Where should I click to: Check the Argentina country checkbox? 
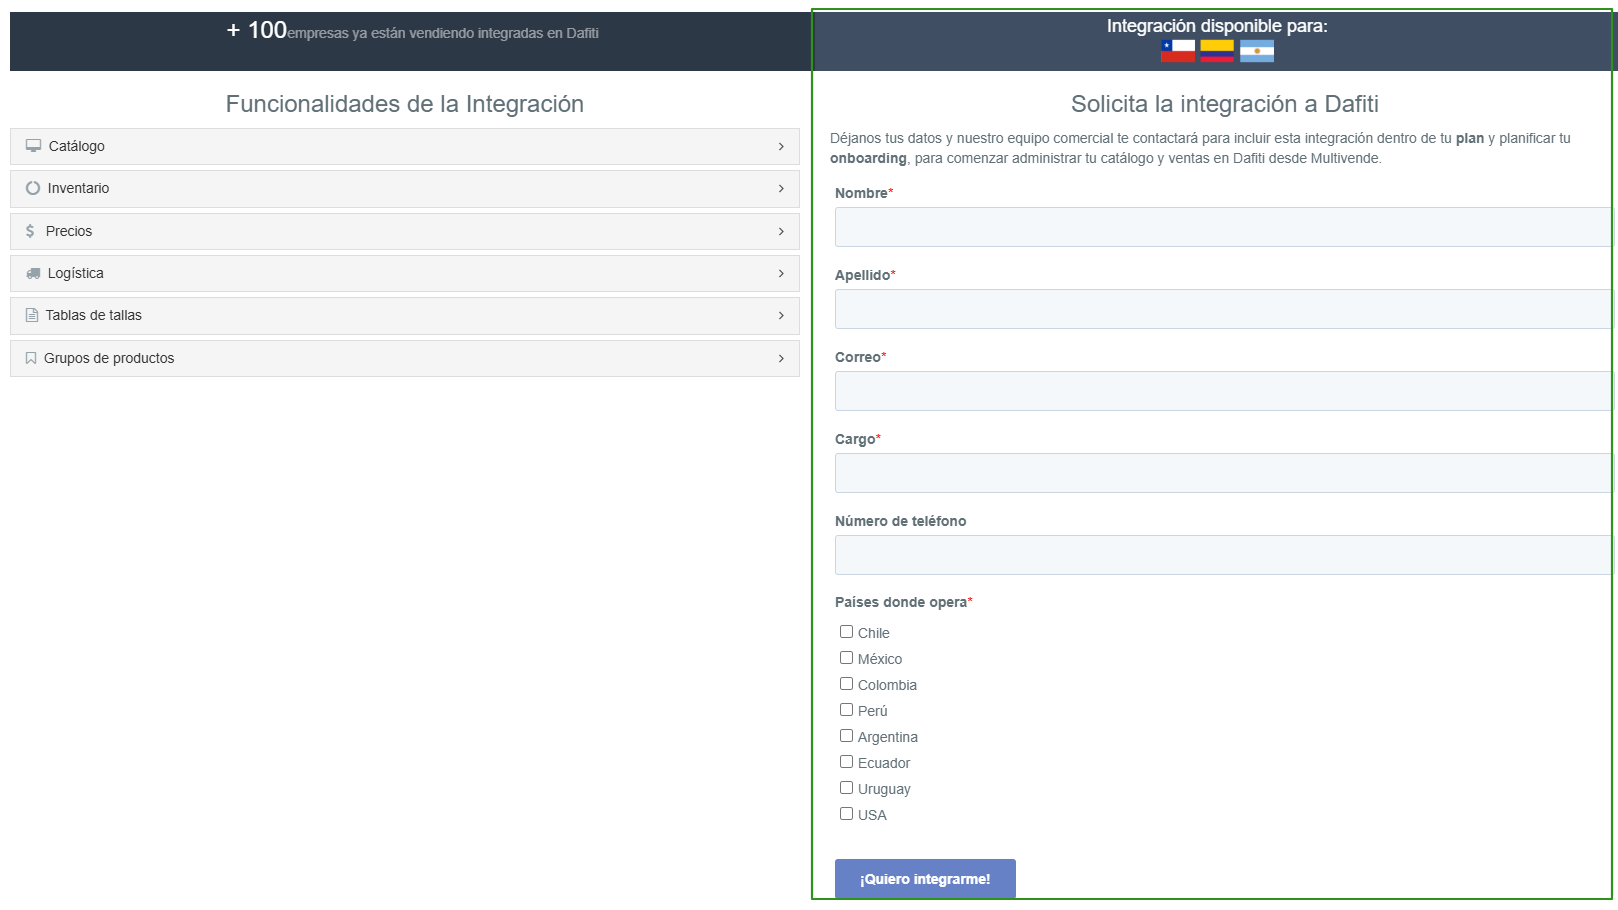point(846,736)
